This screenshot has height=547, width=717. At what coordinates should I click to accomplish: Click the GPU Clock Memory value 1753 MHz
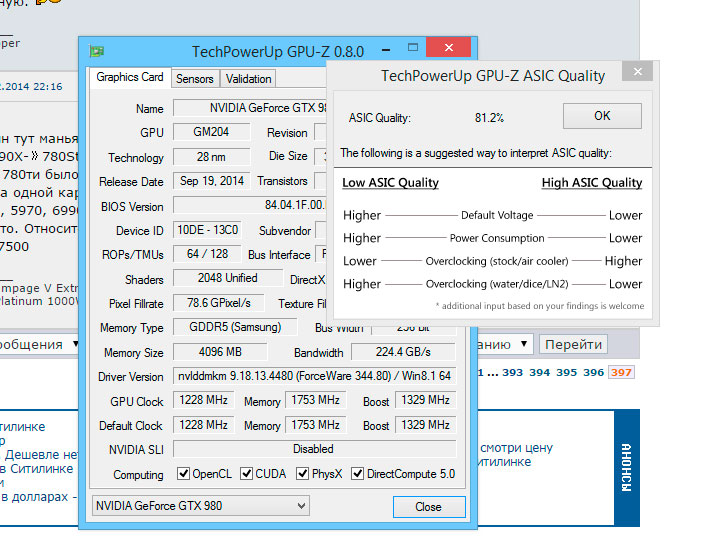[x=316, y=400]
